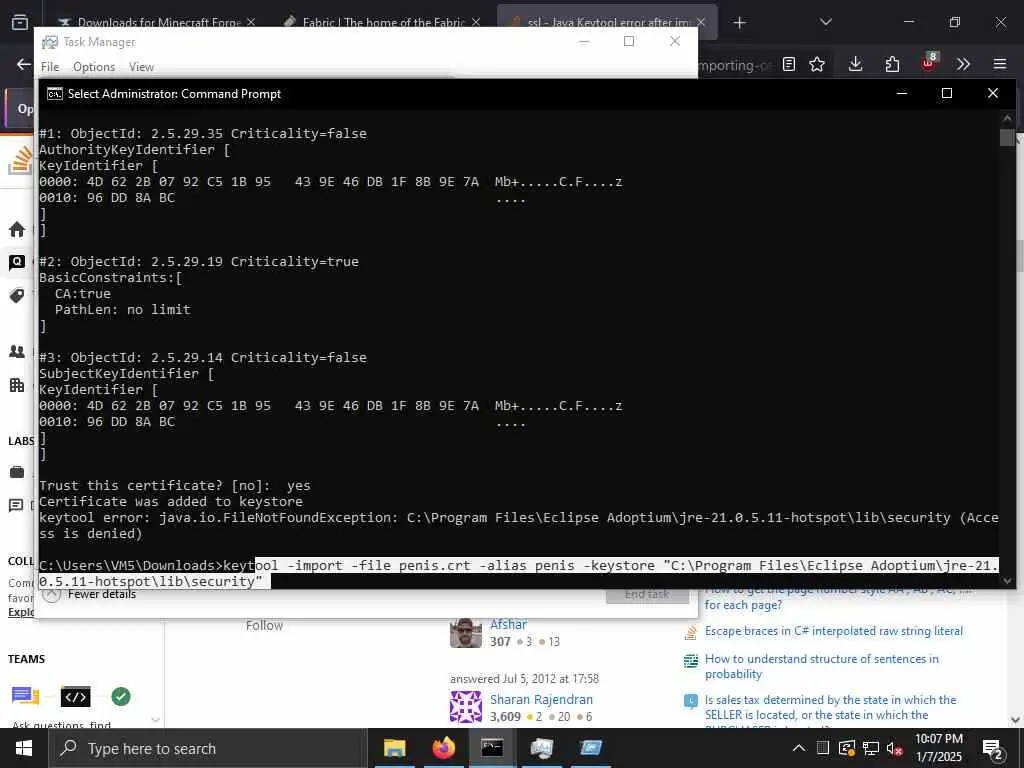Open Firefox downloads panel icon

(x=856, y=64)
